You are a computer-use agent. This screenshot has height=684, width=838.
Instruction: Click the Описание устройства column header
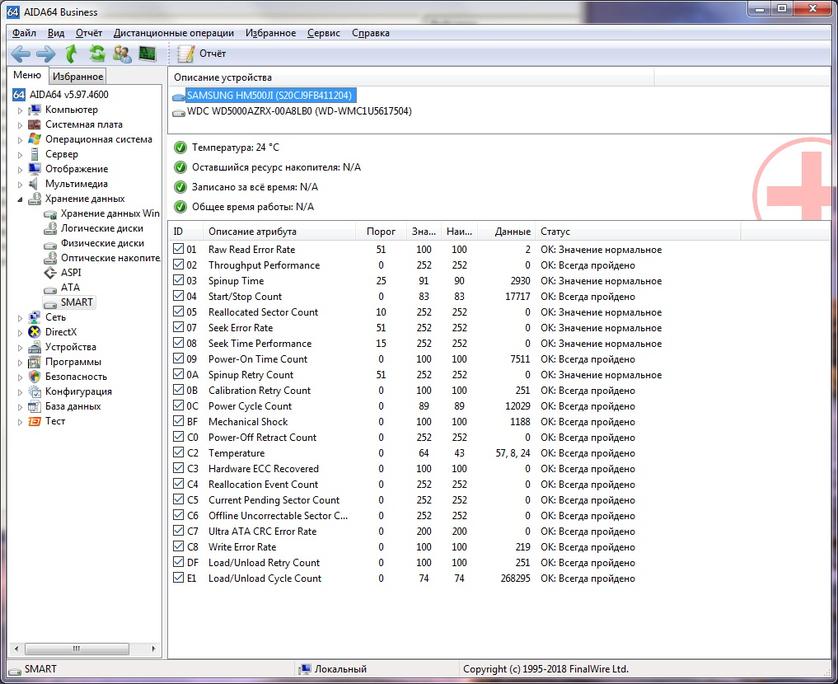[410, 77]
